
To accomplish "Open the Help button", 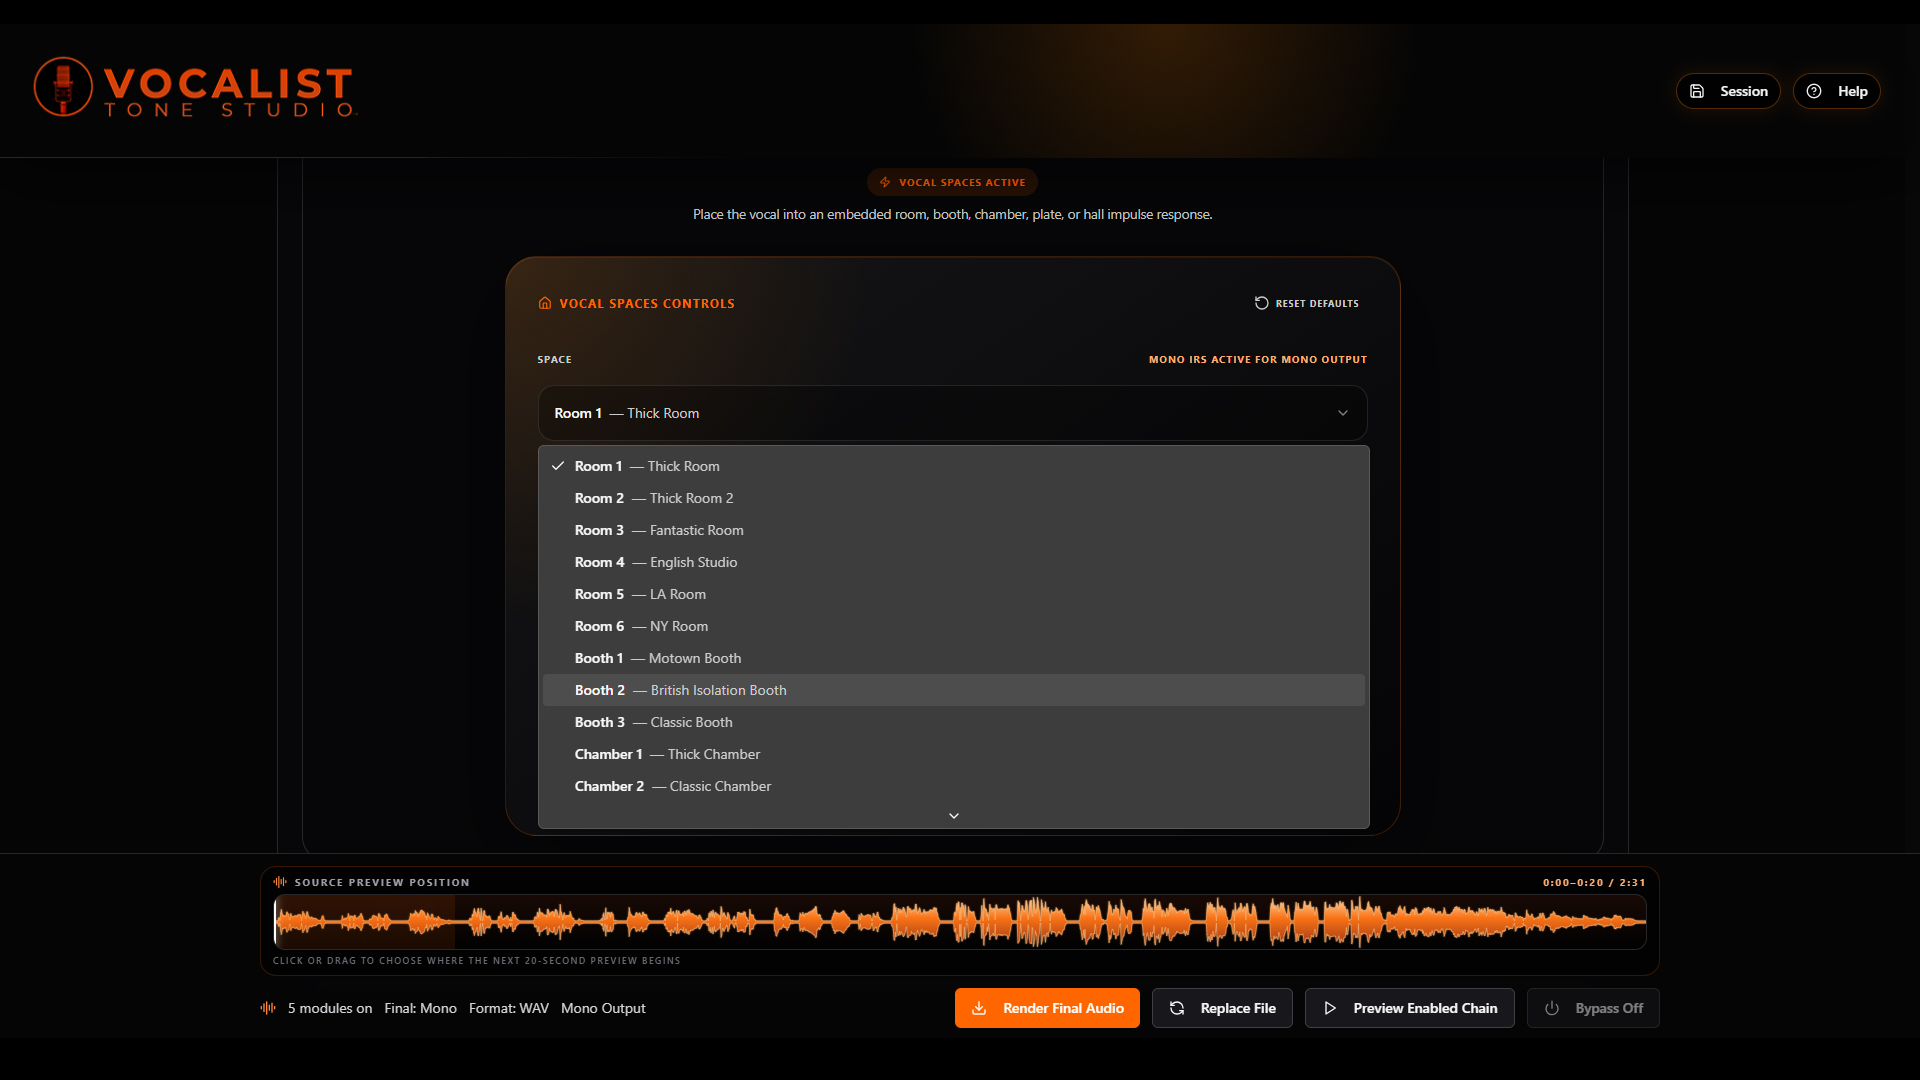I will tap(1837, 91).
